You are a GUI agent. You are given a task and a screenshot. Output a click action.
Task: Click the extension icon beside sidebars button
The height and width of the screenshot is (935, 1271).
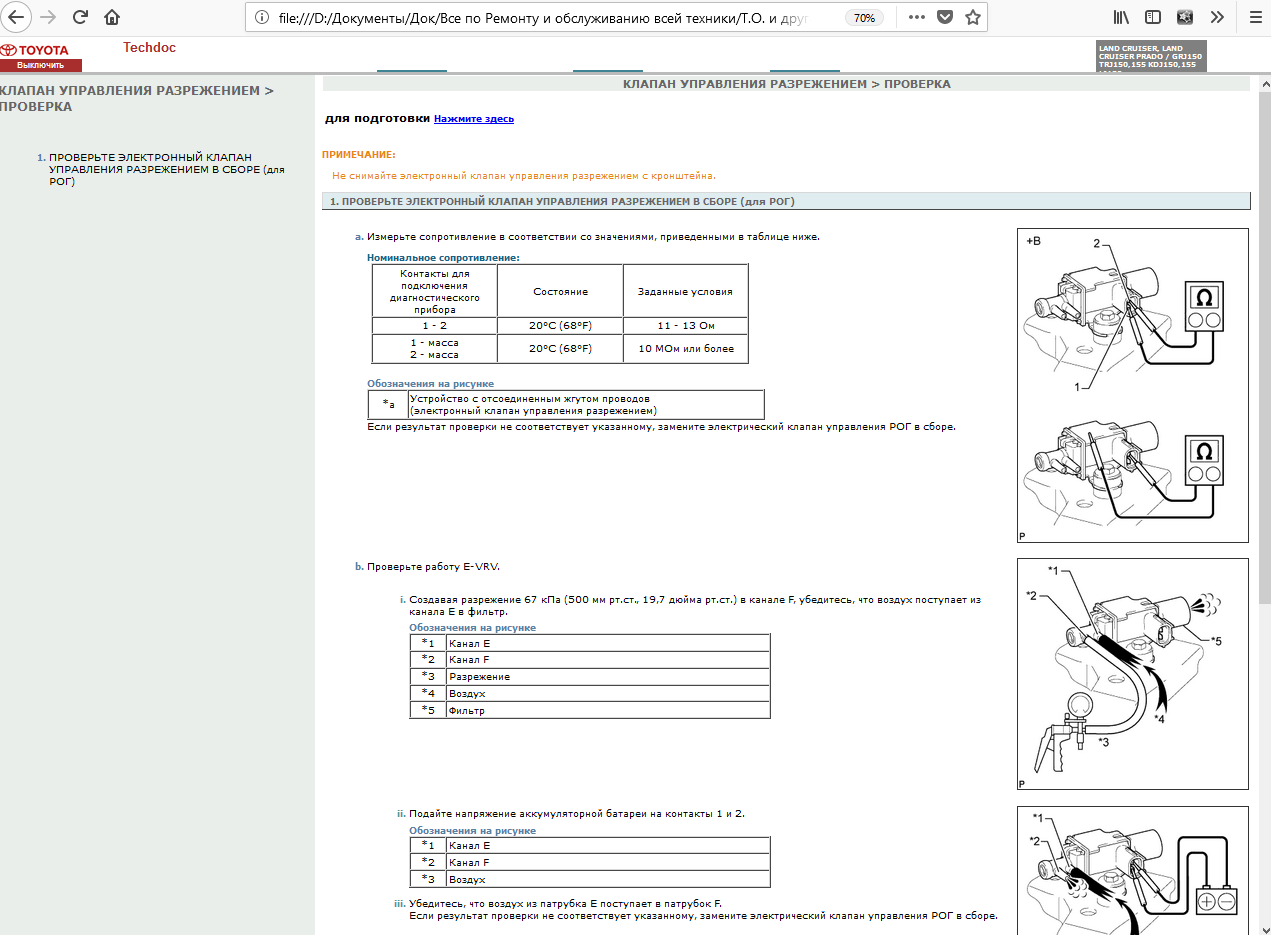pos(1185,17)
